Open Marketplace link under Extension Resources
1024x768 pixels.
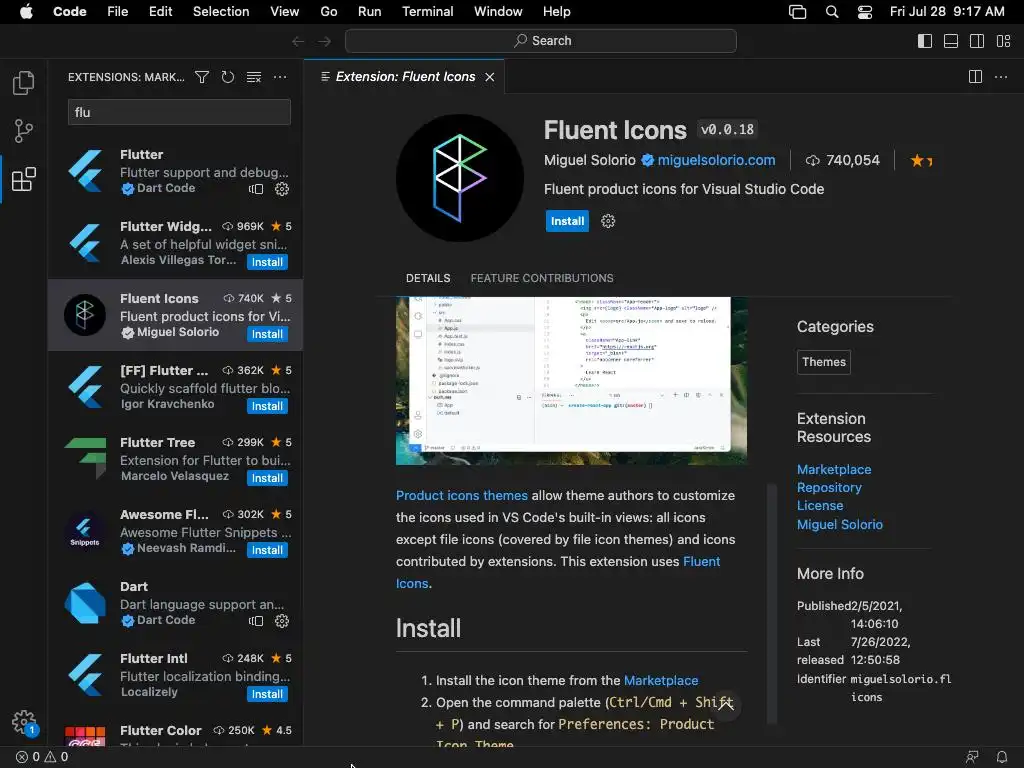(x=834, y=470)
